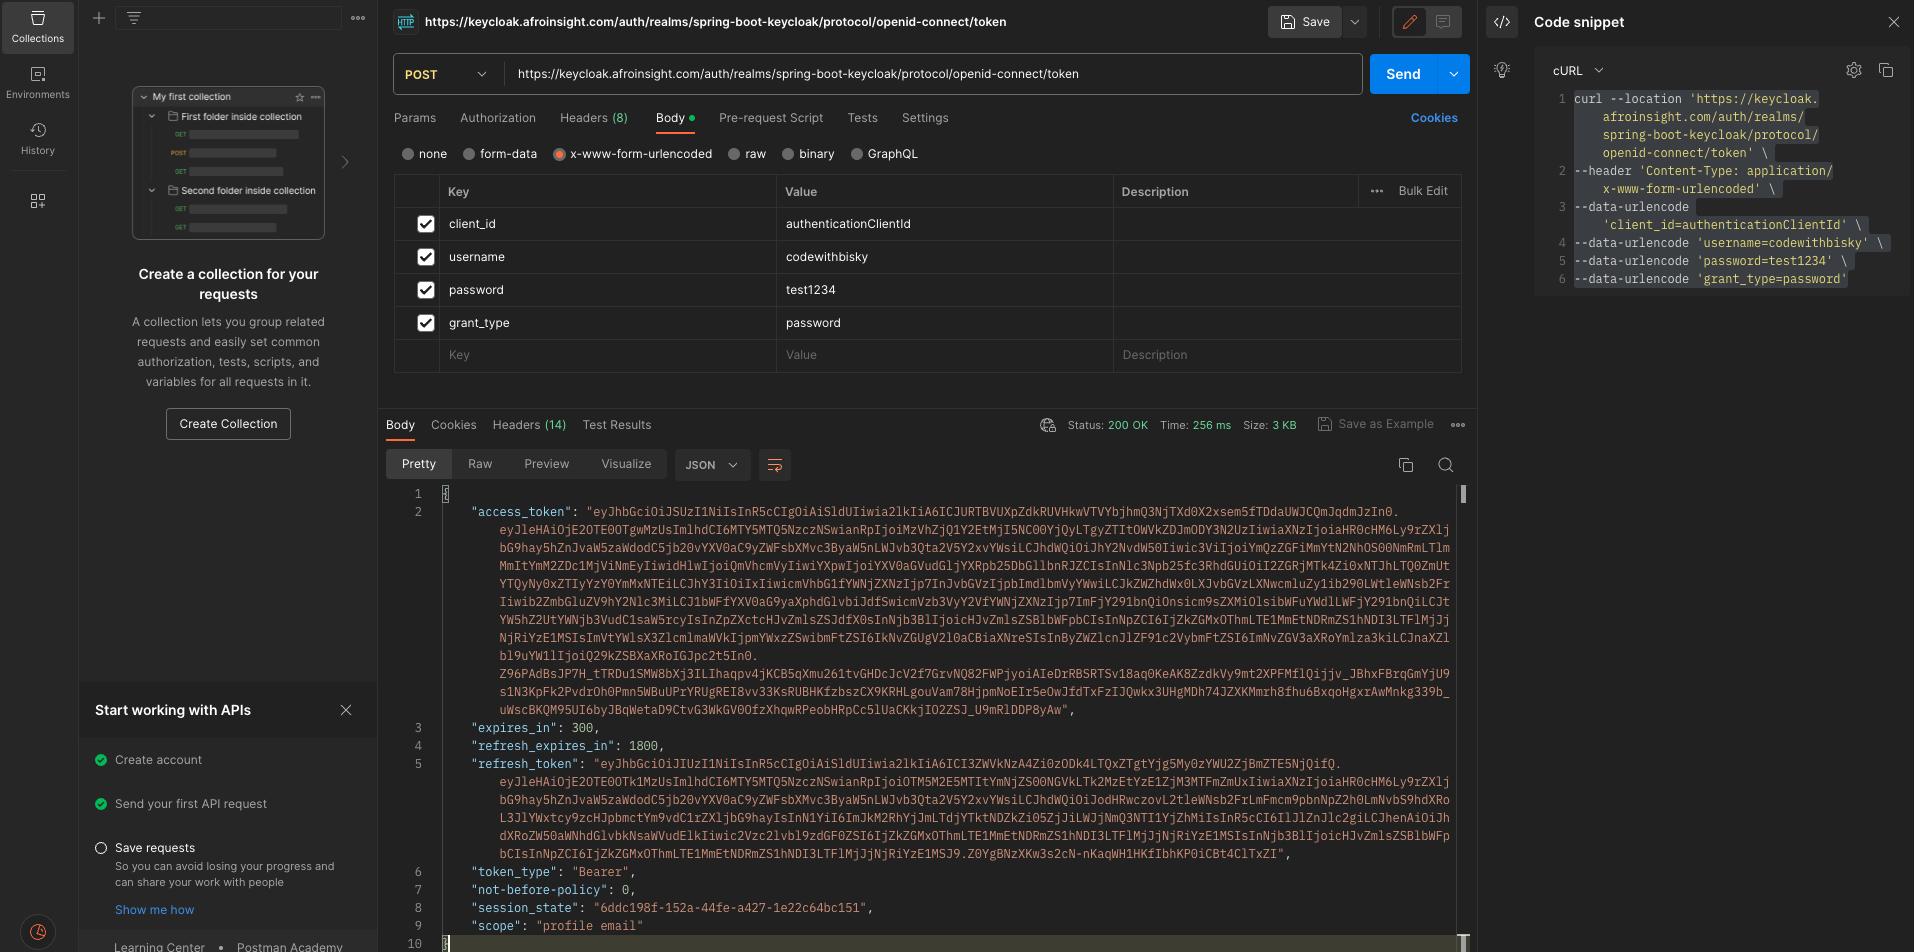
Task: Open the Environments sidebar tab
Action: [38, 83]
